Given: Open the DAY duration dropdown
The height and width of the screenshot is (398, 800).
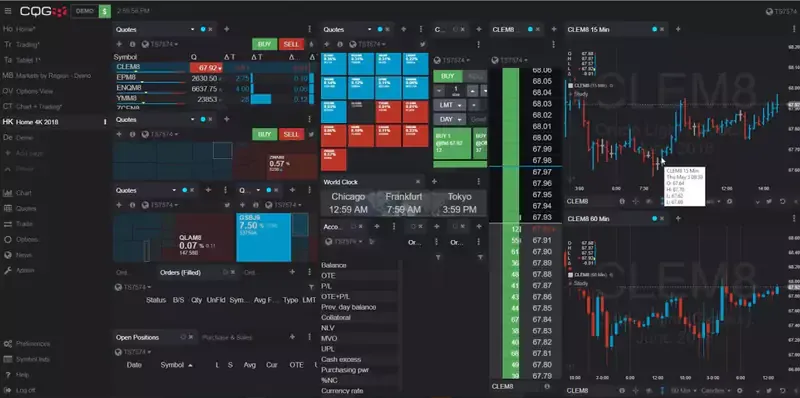Looking at the screenshot, I should (x=449, y=119).
